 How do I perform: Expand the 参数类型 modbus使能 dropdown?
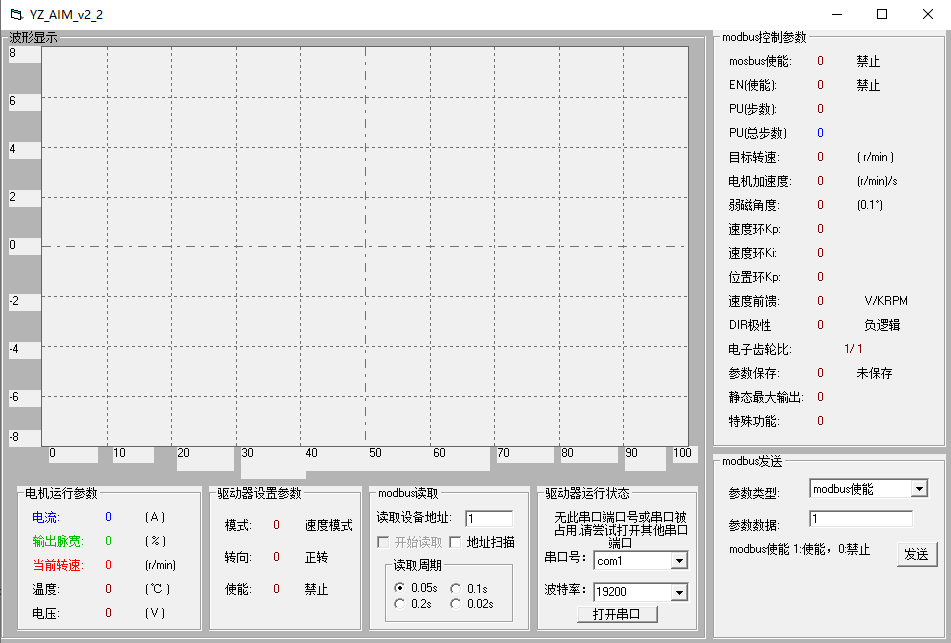[x=919, y=489]
